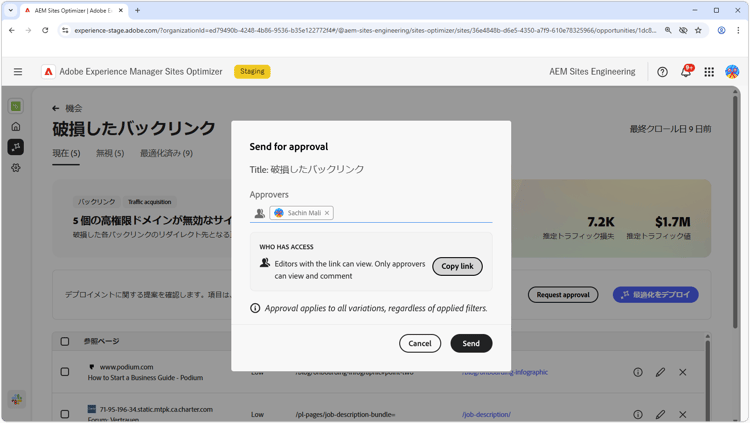750x423 pixels.
Task: Click the browser address bar
Action: tap(364, 30)
